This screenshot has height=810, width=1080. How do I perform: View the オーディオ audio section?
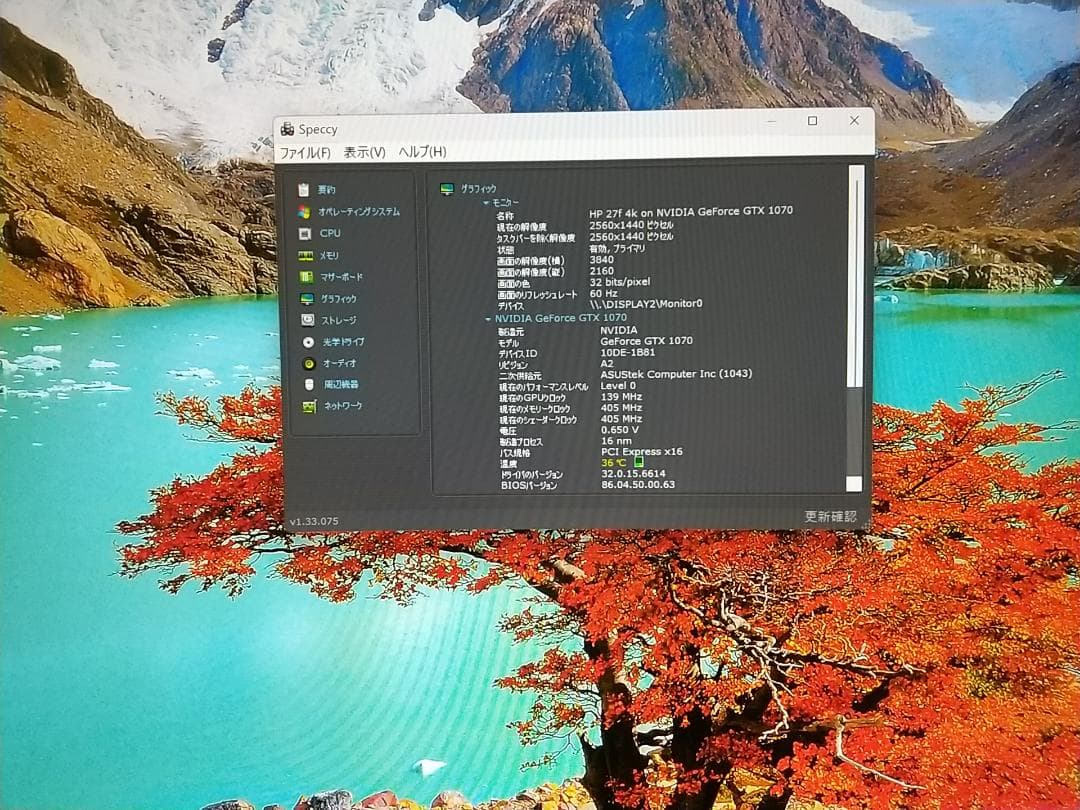pos(310,363)
